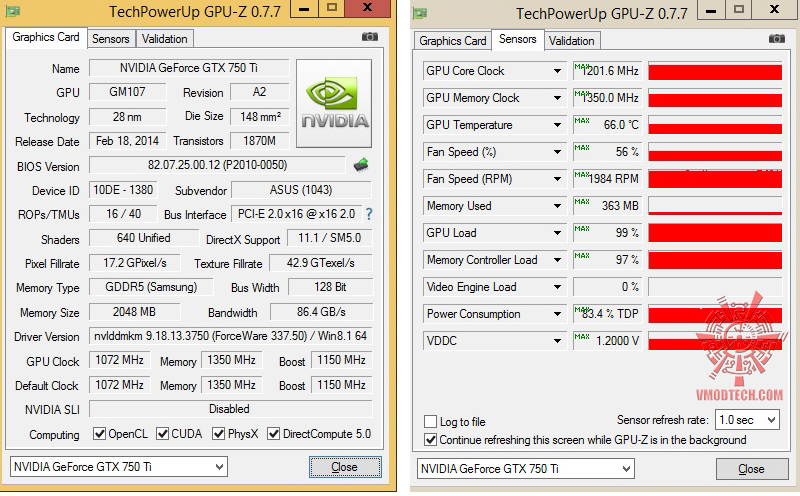Click the Driver Version value field
Viewport: 800px width, 496px height.
click(231, 336)
